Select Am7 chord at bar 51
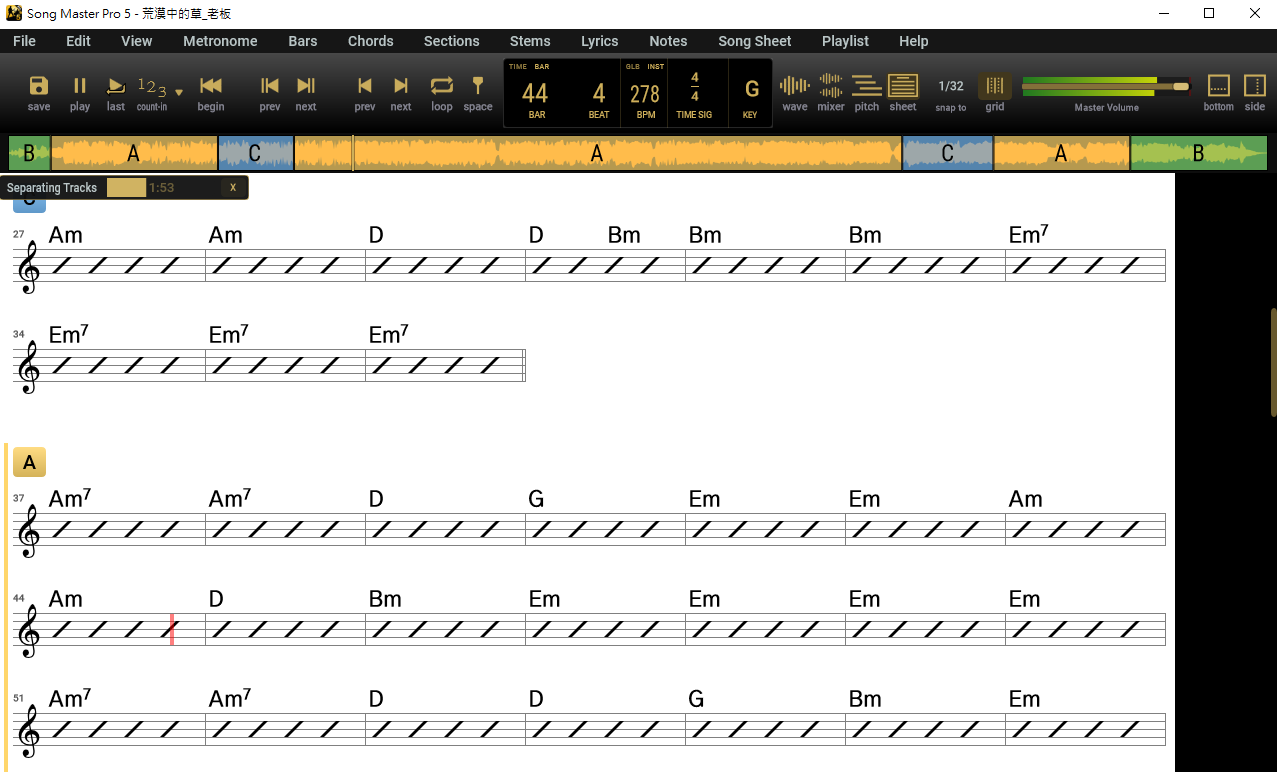1277x772 pixels. (x=70, y=698)
